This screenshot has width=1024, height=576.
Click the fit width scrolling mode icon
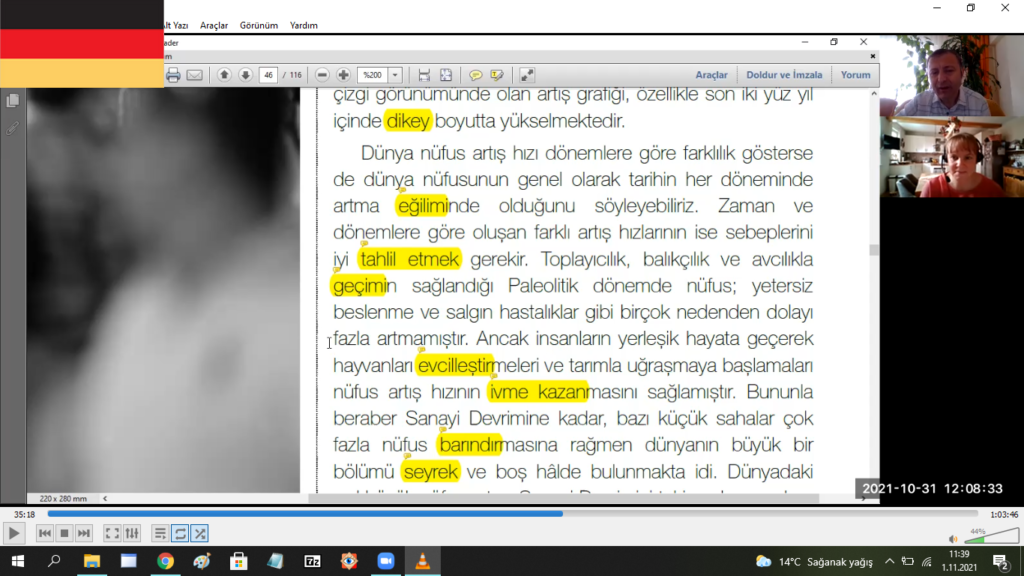[x=424, y=75]
